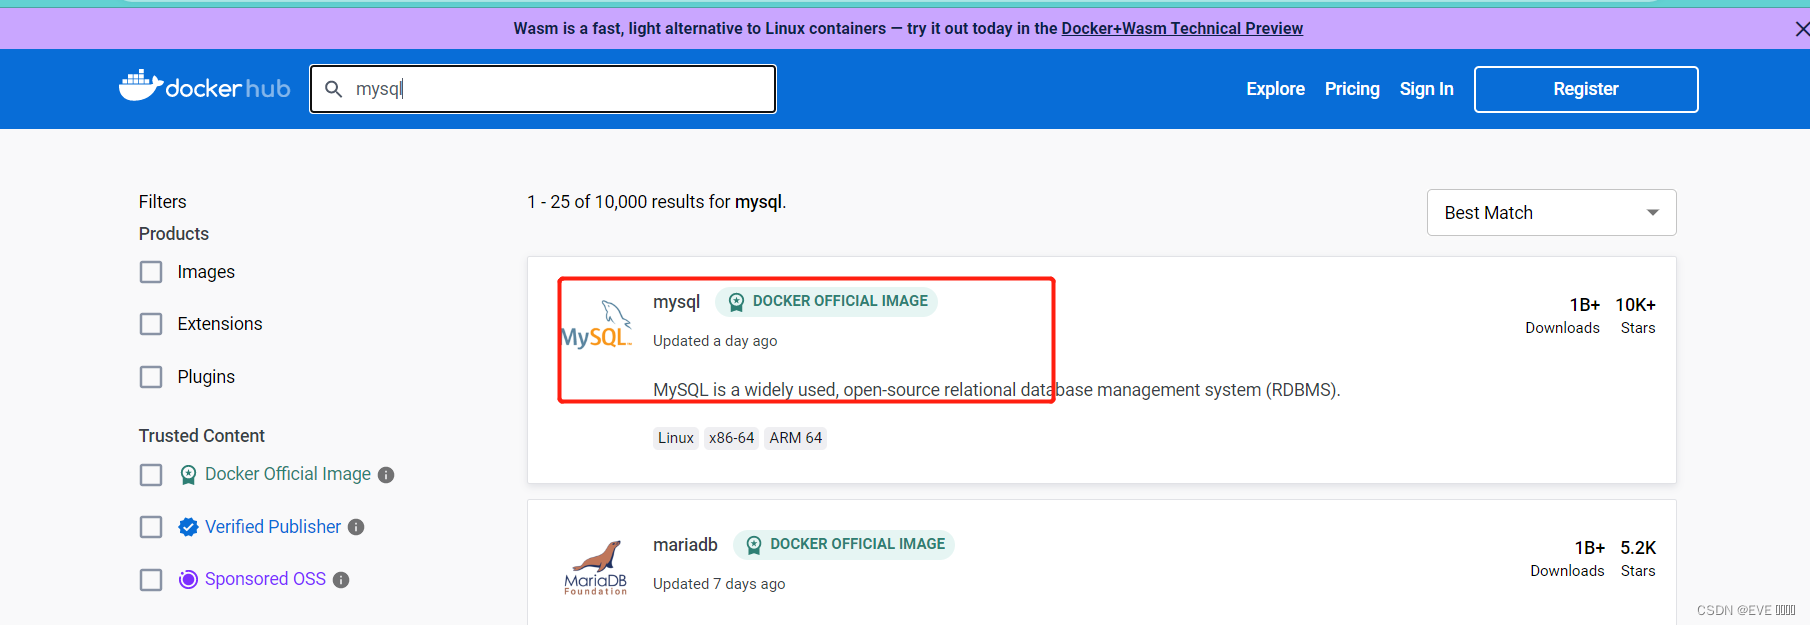Enable the Extensions filter checkbox
The width and height of the screenshot is (1810, 625).
151,324
